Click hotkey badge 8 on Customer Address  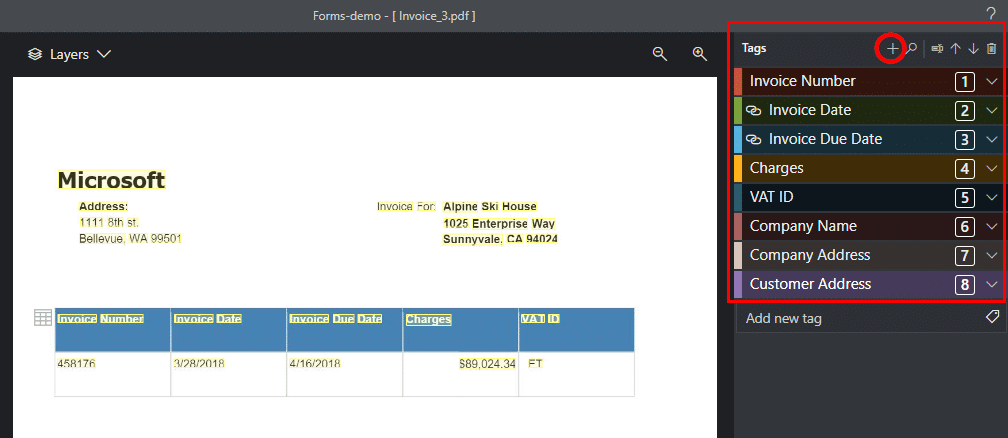pos(964,284)
